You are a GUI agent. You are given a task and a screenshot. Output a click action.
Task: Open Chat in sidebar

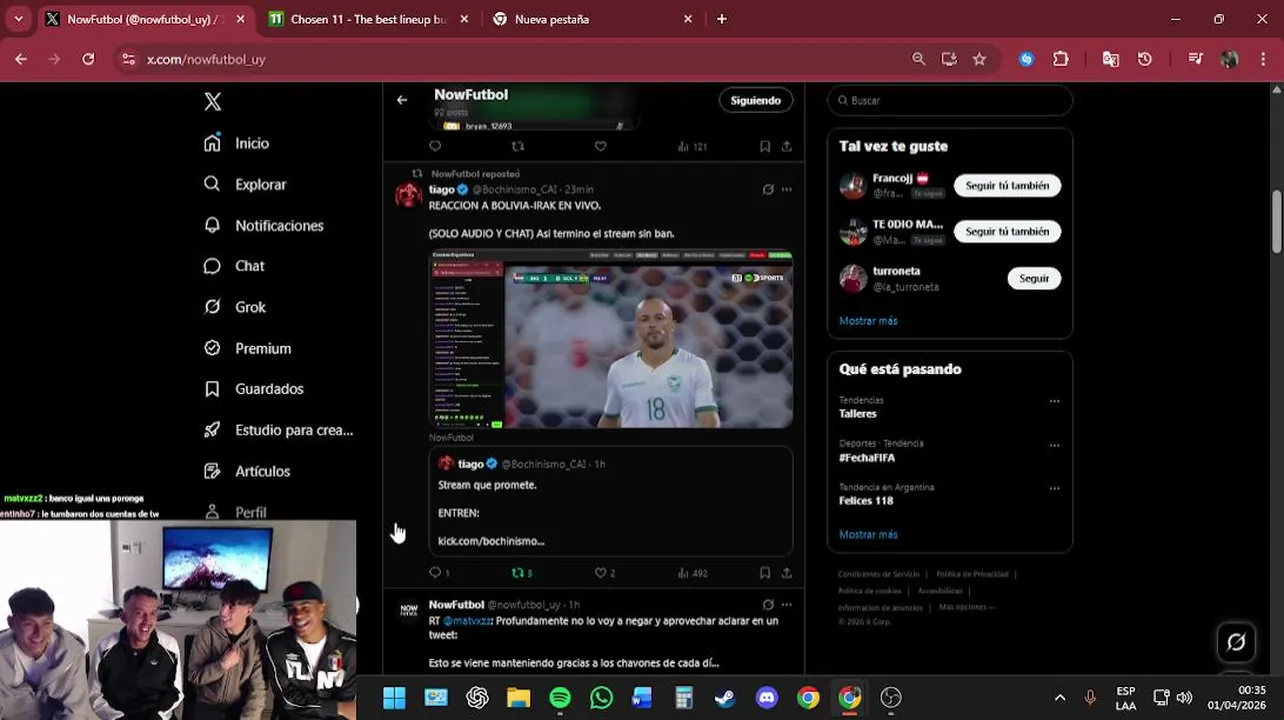[x=234, y=266]
